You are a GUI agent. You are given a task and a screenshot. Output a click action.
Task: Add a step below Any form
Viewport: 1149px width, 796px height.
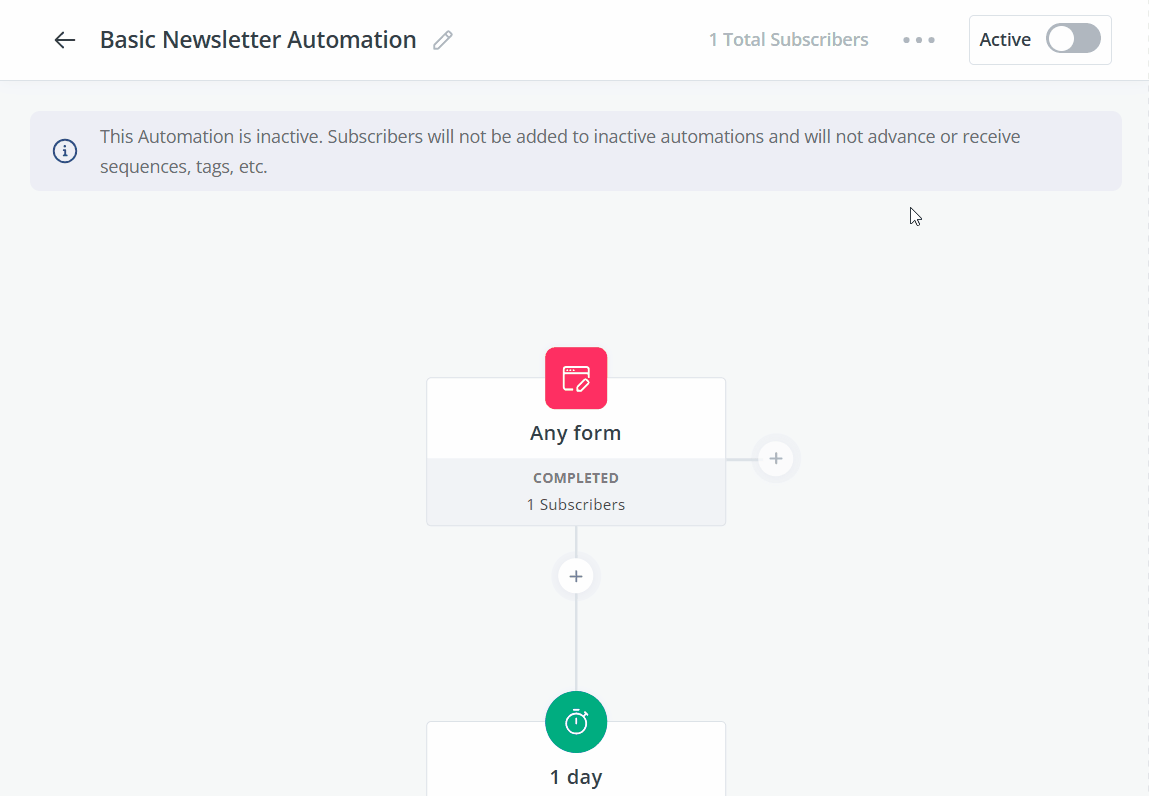pos(576,577)
